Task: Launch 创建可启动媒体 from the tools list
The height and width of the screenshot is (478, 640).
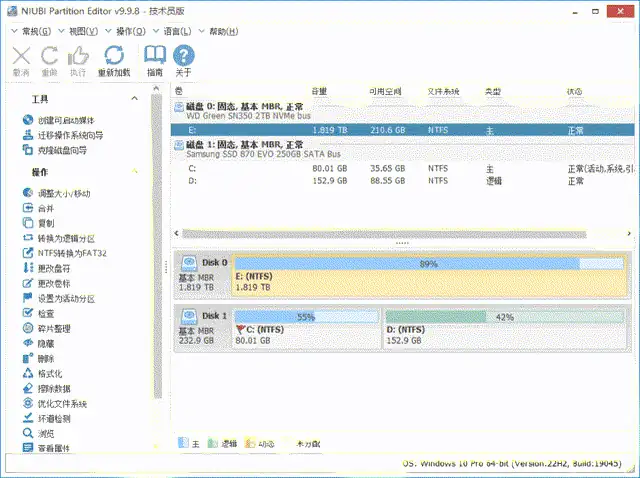Action: click(x=59, y=120)
